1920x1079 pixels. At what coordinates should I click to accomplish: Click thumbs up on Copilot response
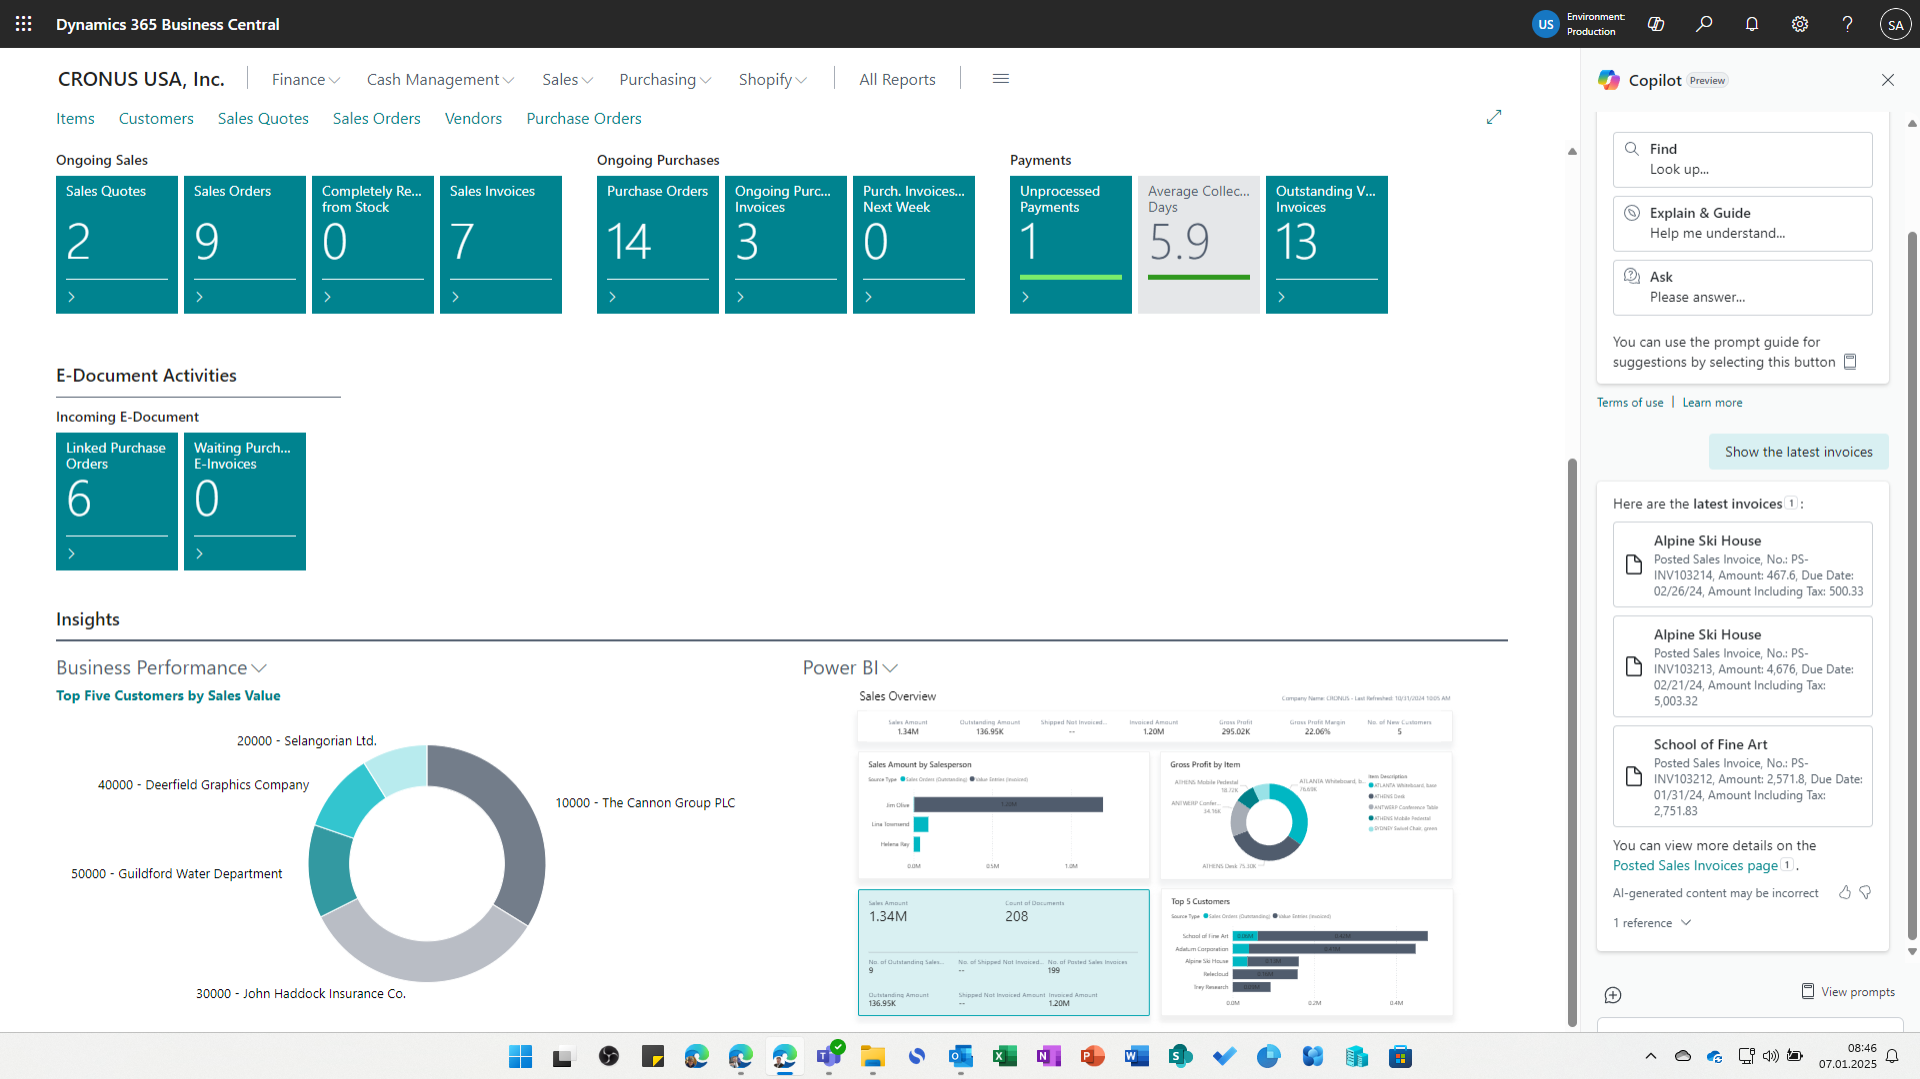pyautogui.click(x=1845, y=892)
